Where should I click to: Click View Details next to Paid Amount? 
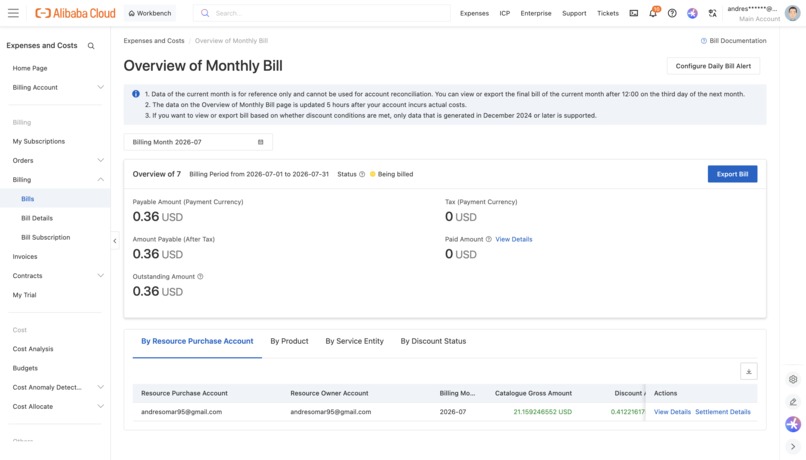click(514, 239)
